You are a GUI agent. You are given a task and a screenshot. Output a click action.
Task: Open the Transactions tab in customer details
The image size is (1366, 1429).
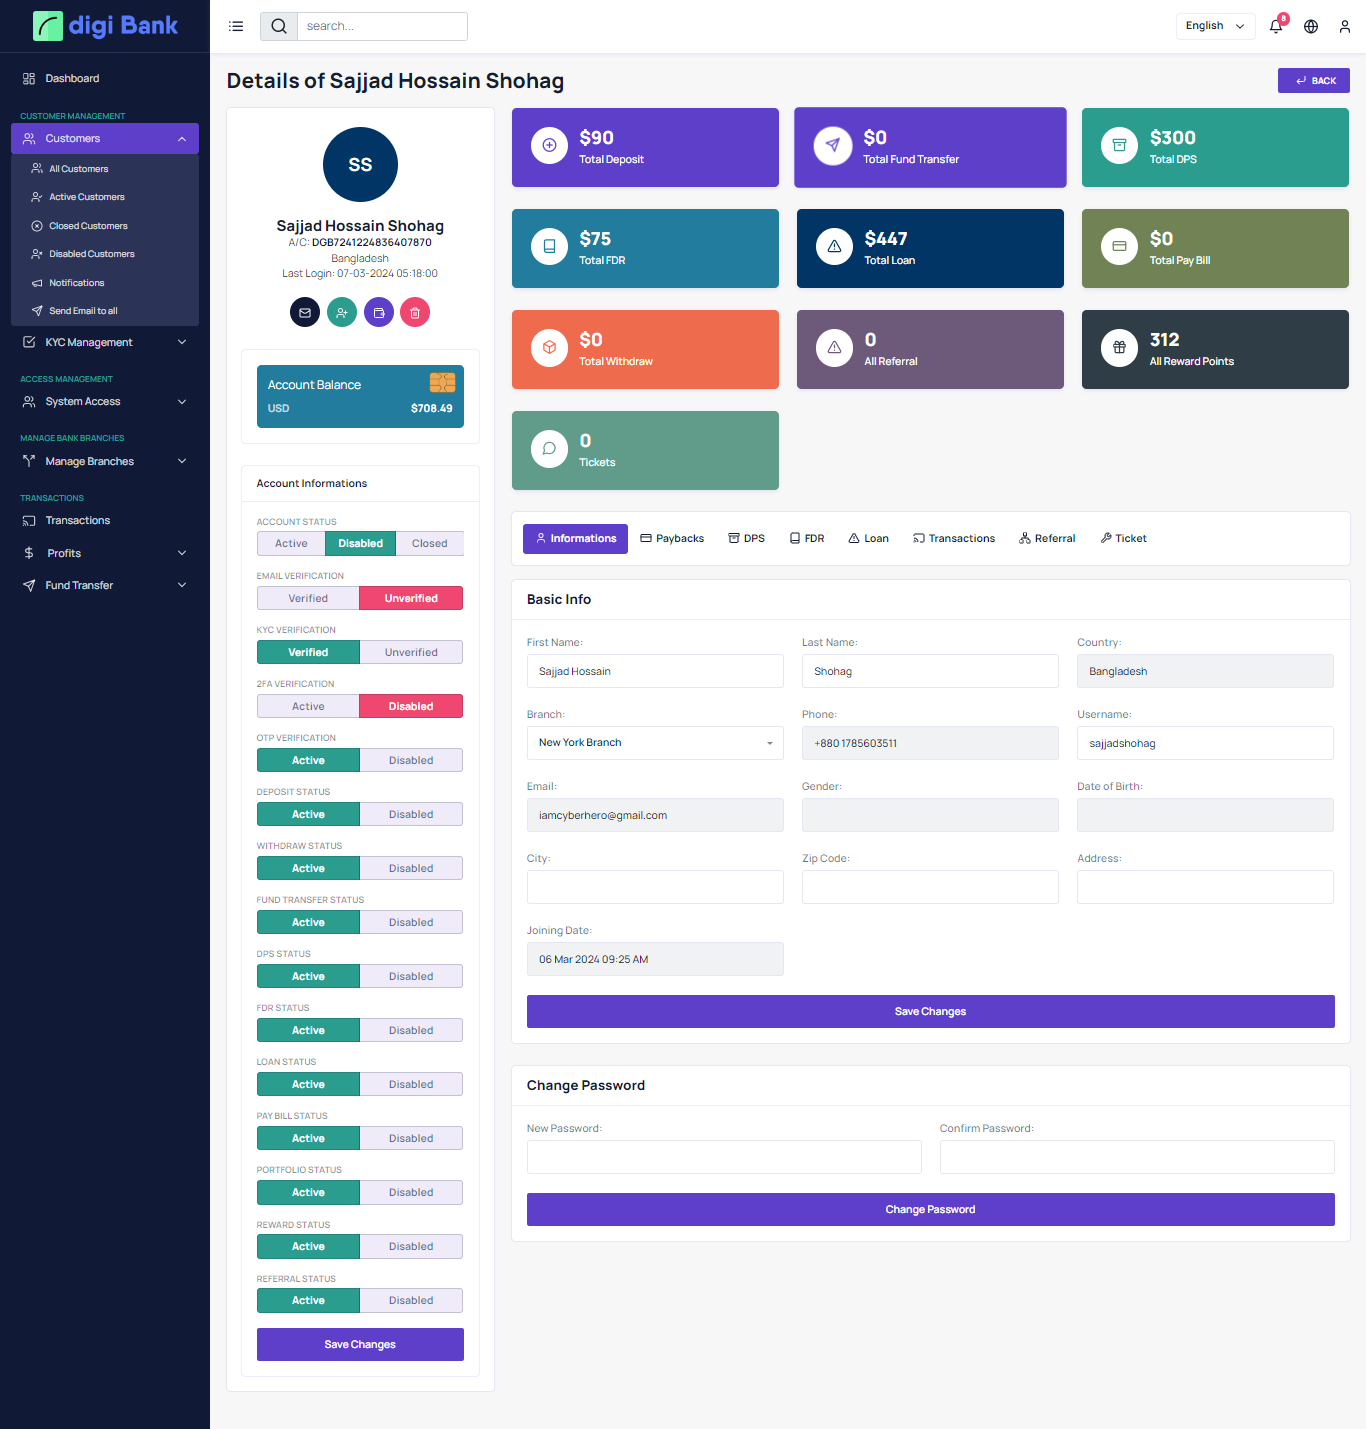(954, 538)
